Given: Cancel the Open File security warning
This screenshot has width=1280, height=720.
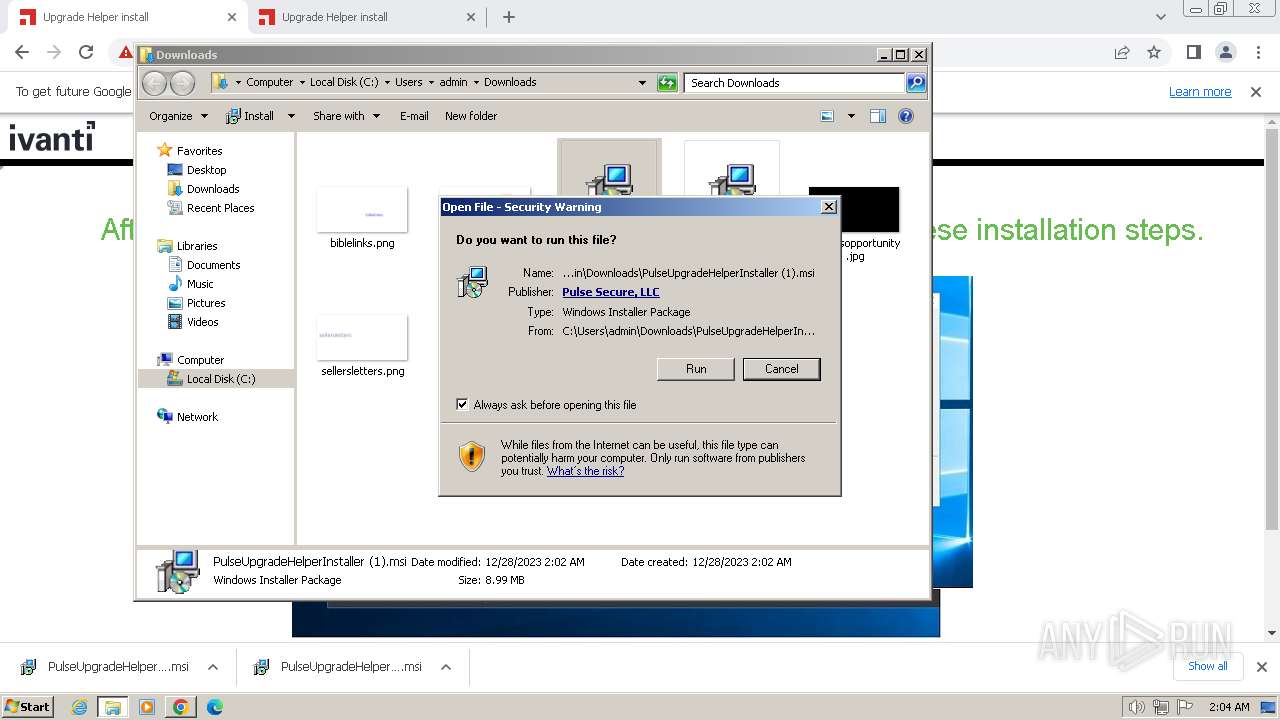Looking at the screenshot, I should tap(781, 369).
